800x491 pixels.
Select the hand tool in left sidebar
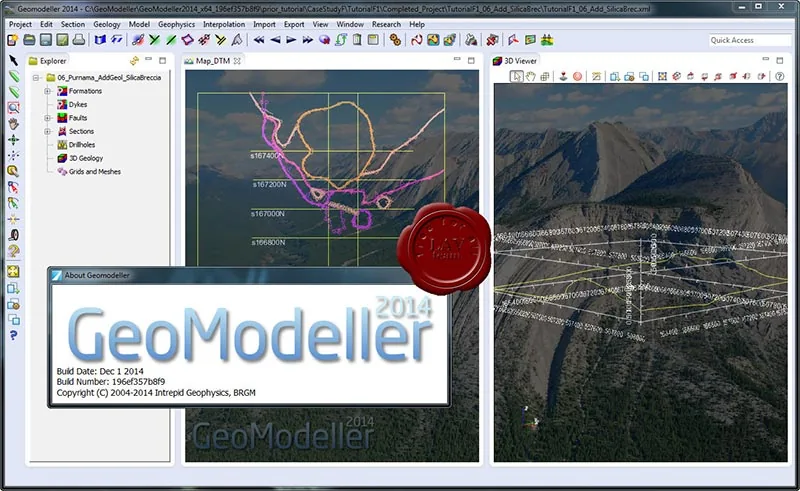[13, 124]
